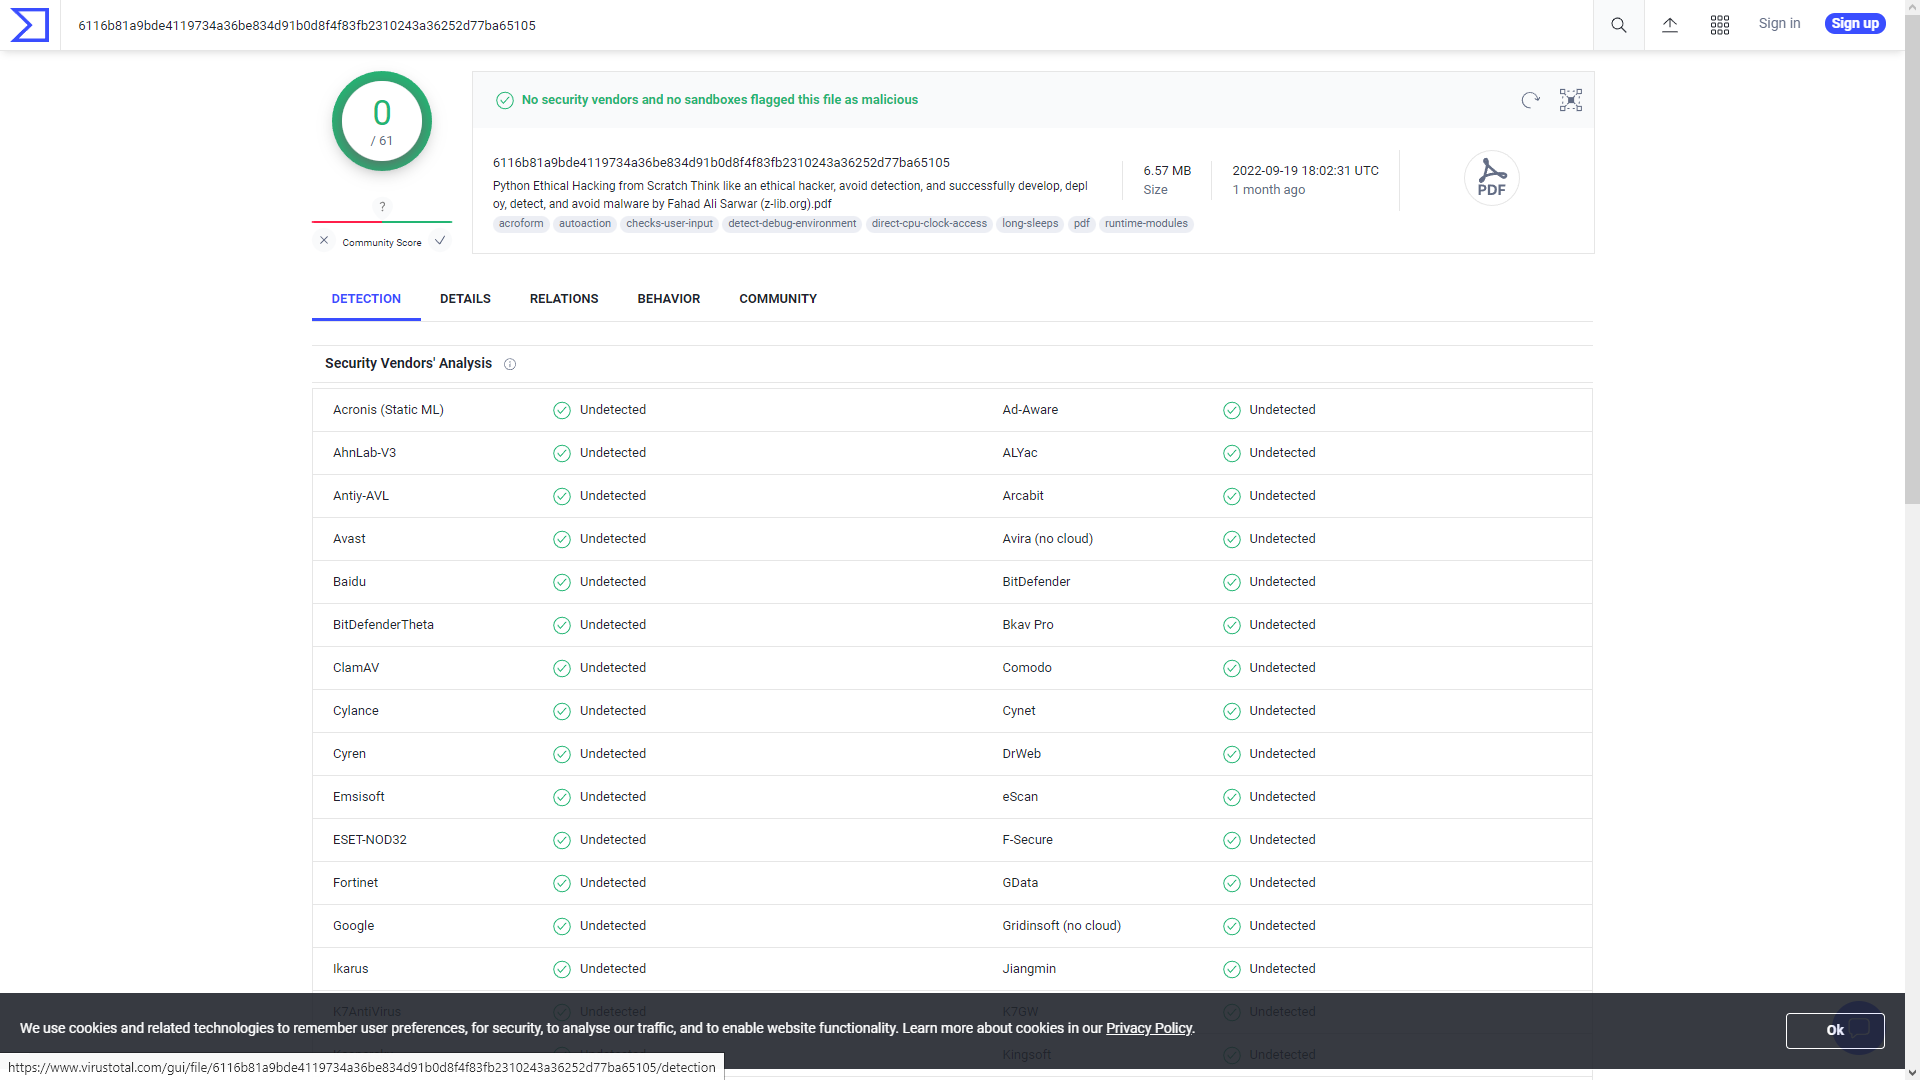
Task: Click green check icon in no-detections banner
Action: click(505, 100)
